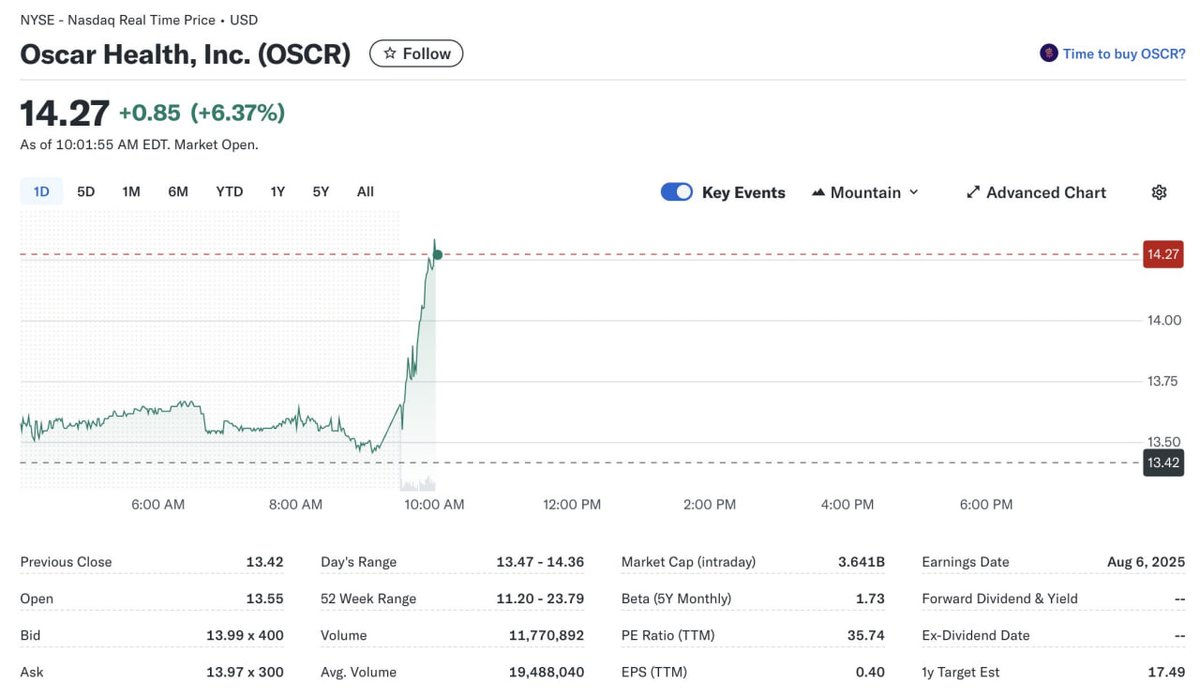Click the Bid value 13.99 x 400
Screen dimensions: 1200x698
point(245,635)
